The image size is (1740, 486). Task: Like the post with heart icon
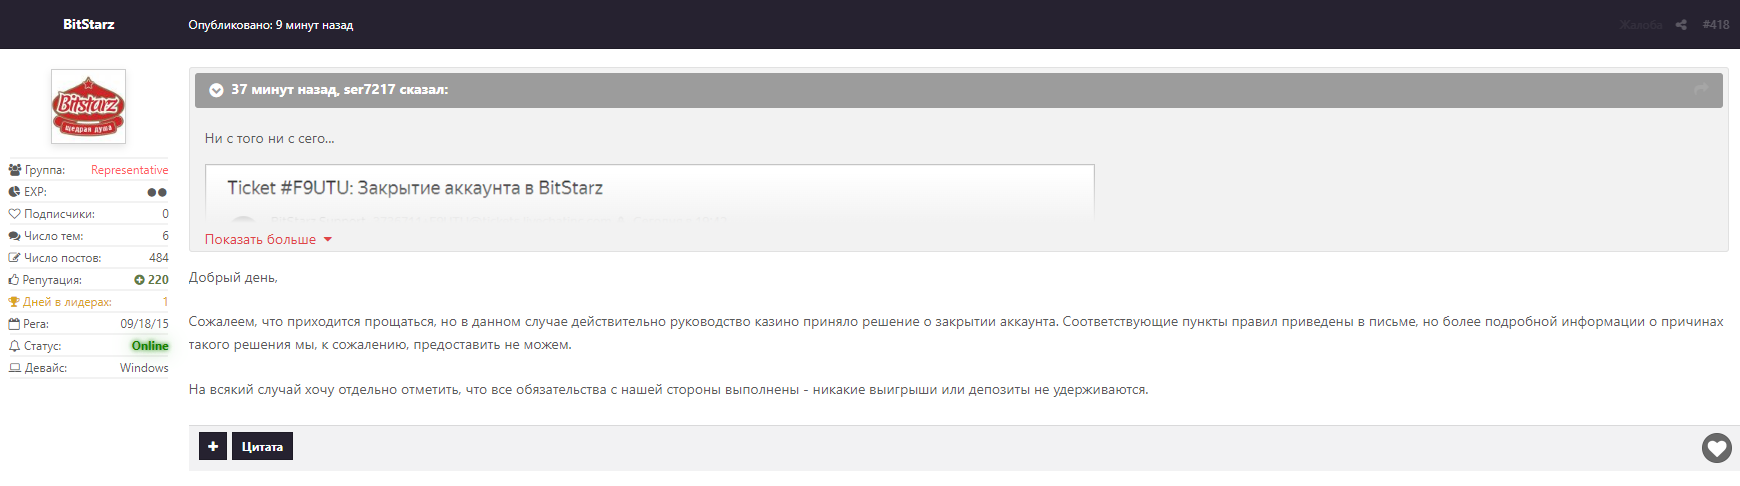pyautogui.click(x=1717, y=448)
